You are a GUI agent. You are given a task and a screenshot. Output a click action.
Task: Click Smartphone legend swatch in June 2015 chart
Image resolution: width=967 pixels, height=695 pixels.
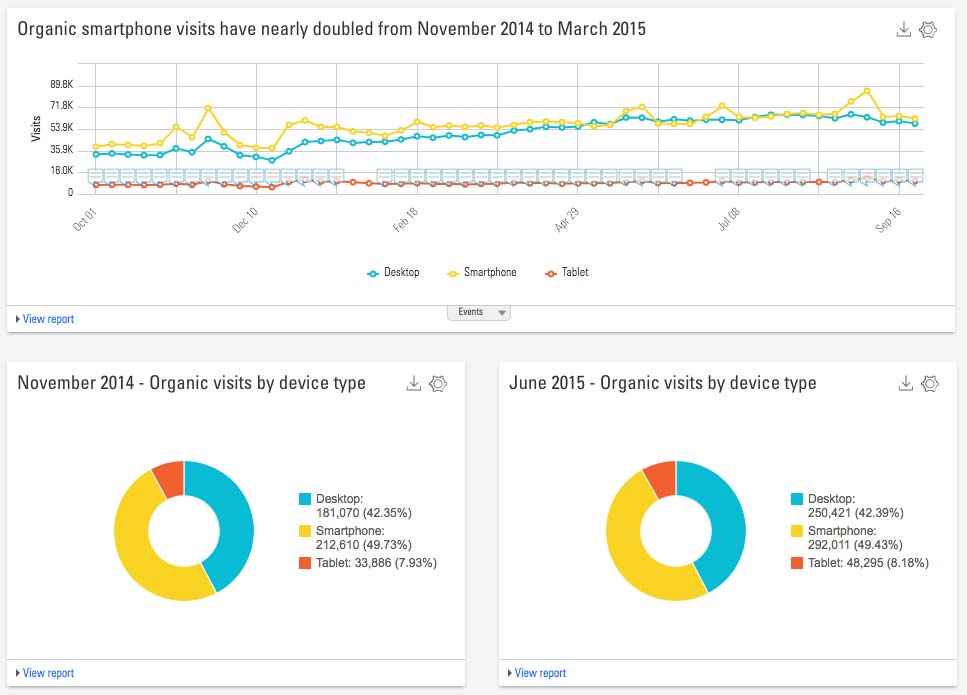click(797, 531)
